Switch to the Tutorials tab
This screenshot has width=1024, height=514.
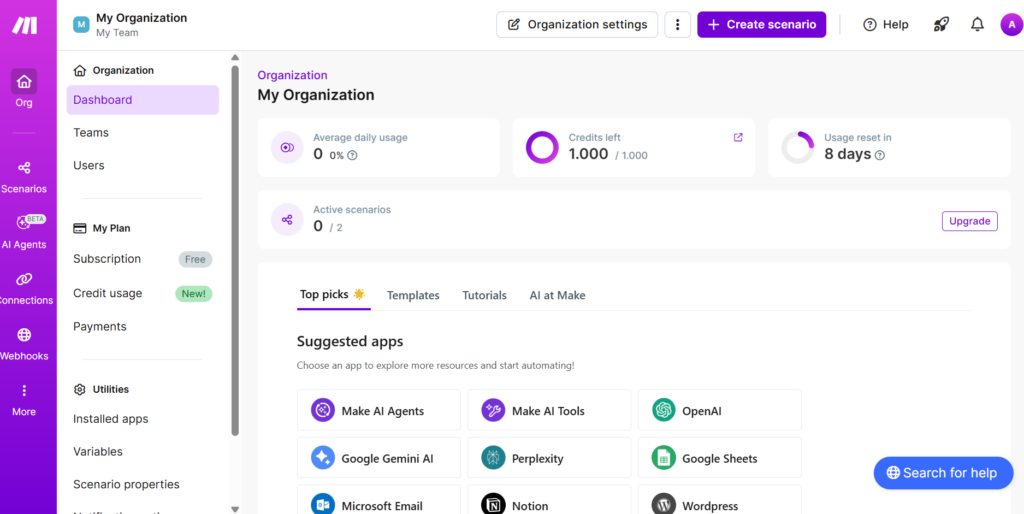click(x=484, y=295)
